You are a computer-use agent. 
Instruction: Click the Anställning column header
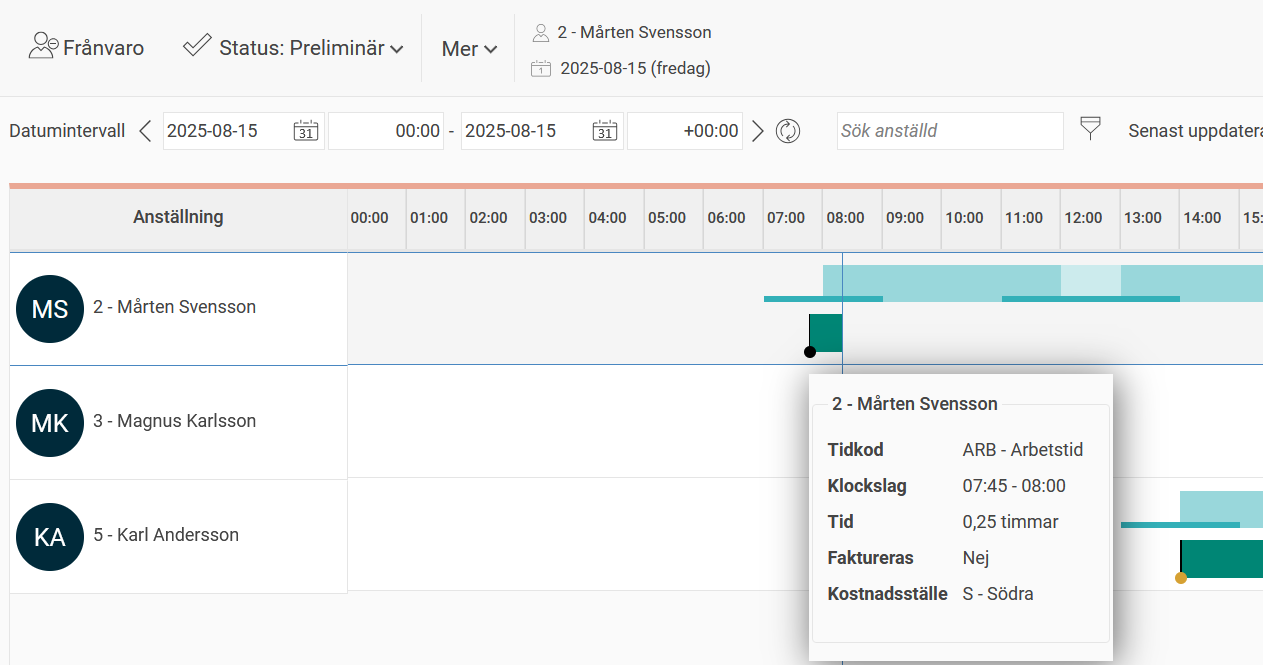click(x=178, y=217)
